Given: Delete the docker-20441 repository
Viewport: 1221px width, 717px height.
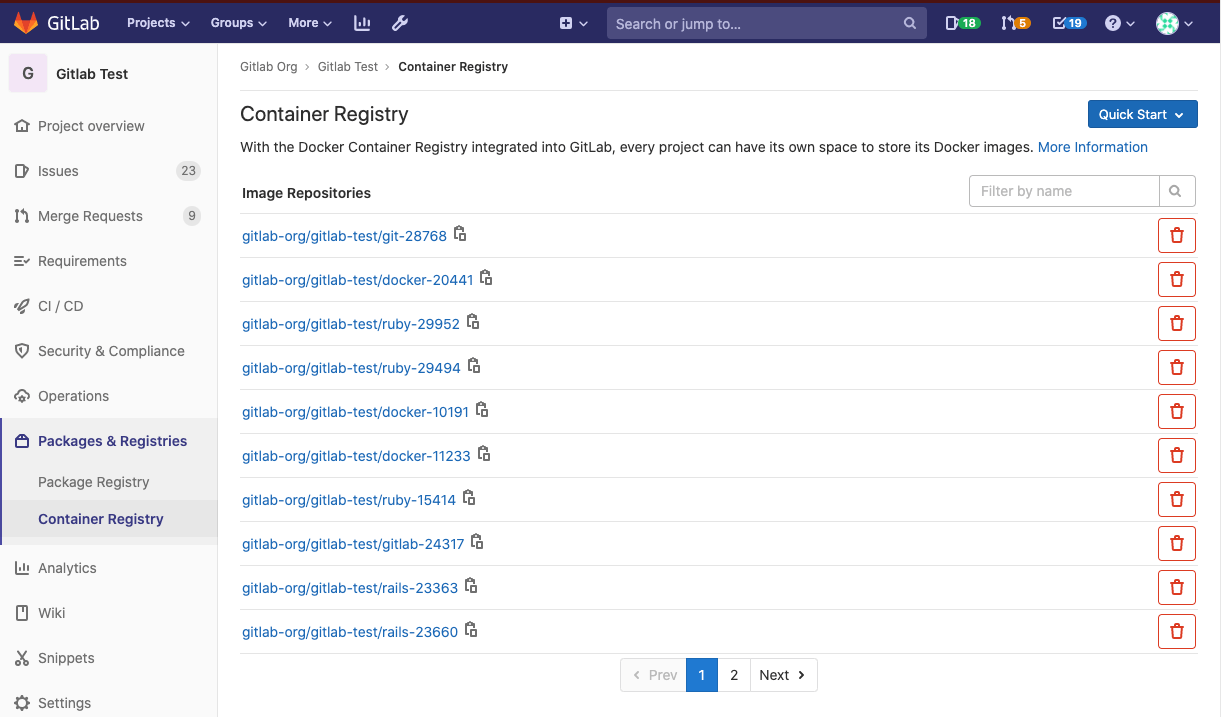Looking at the screenshot, I should click(1176, 279).
